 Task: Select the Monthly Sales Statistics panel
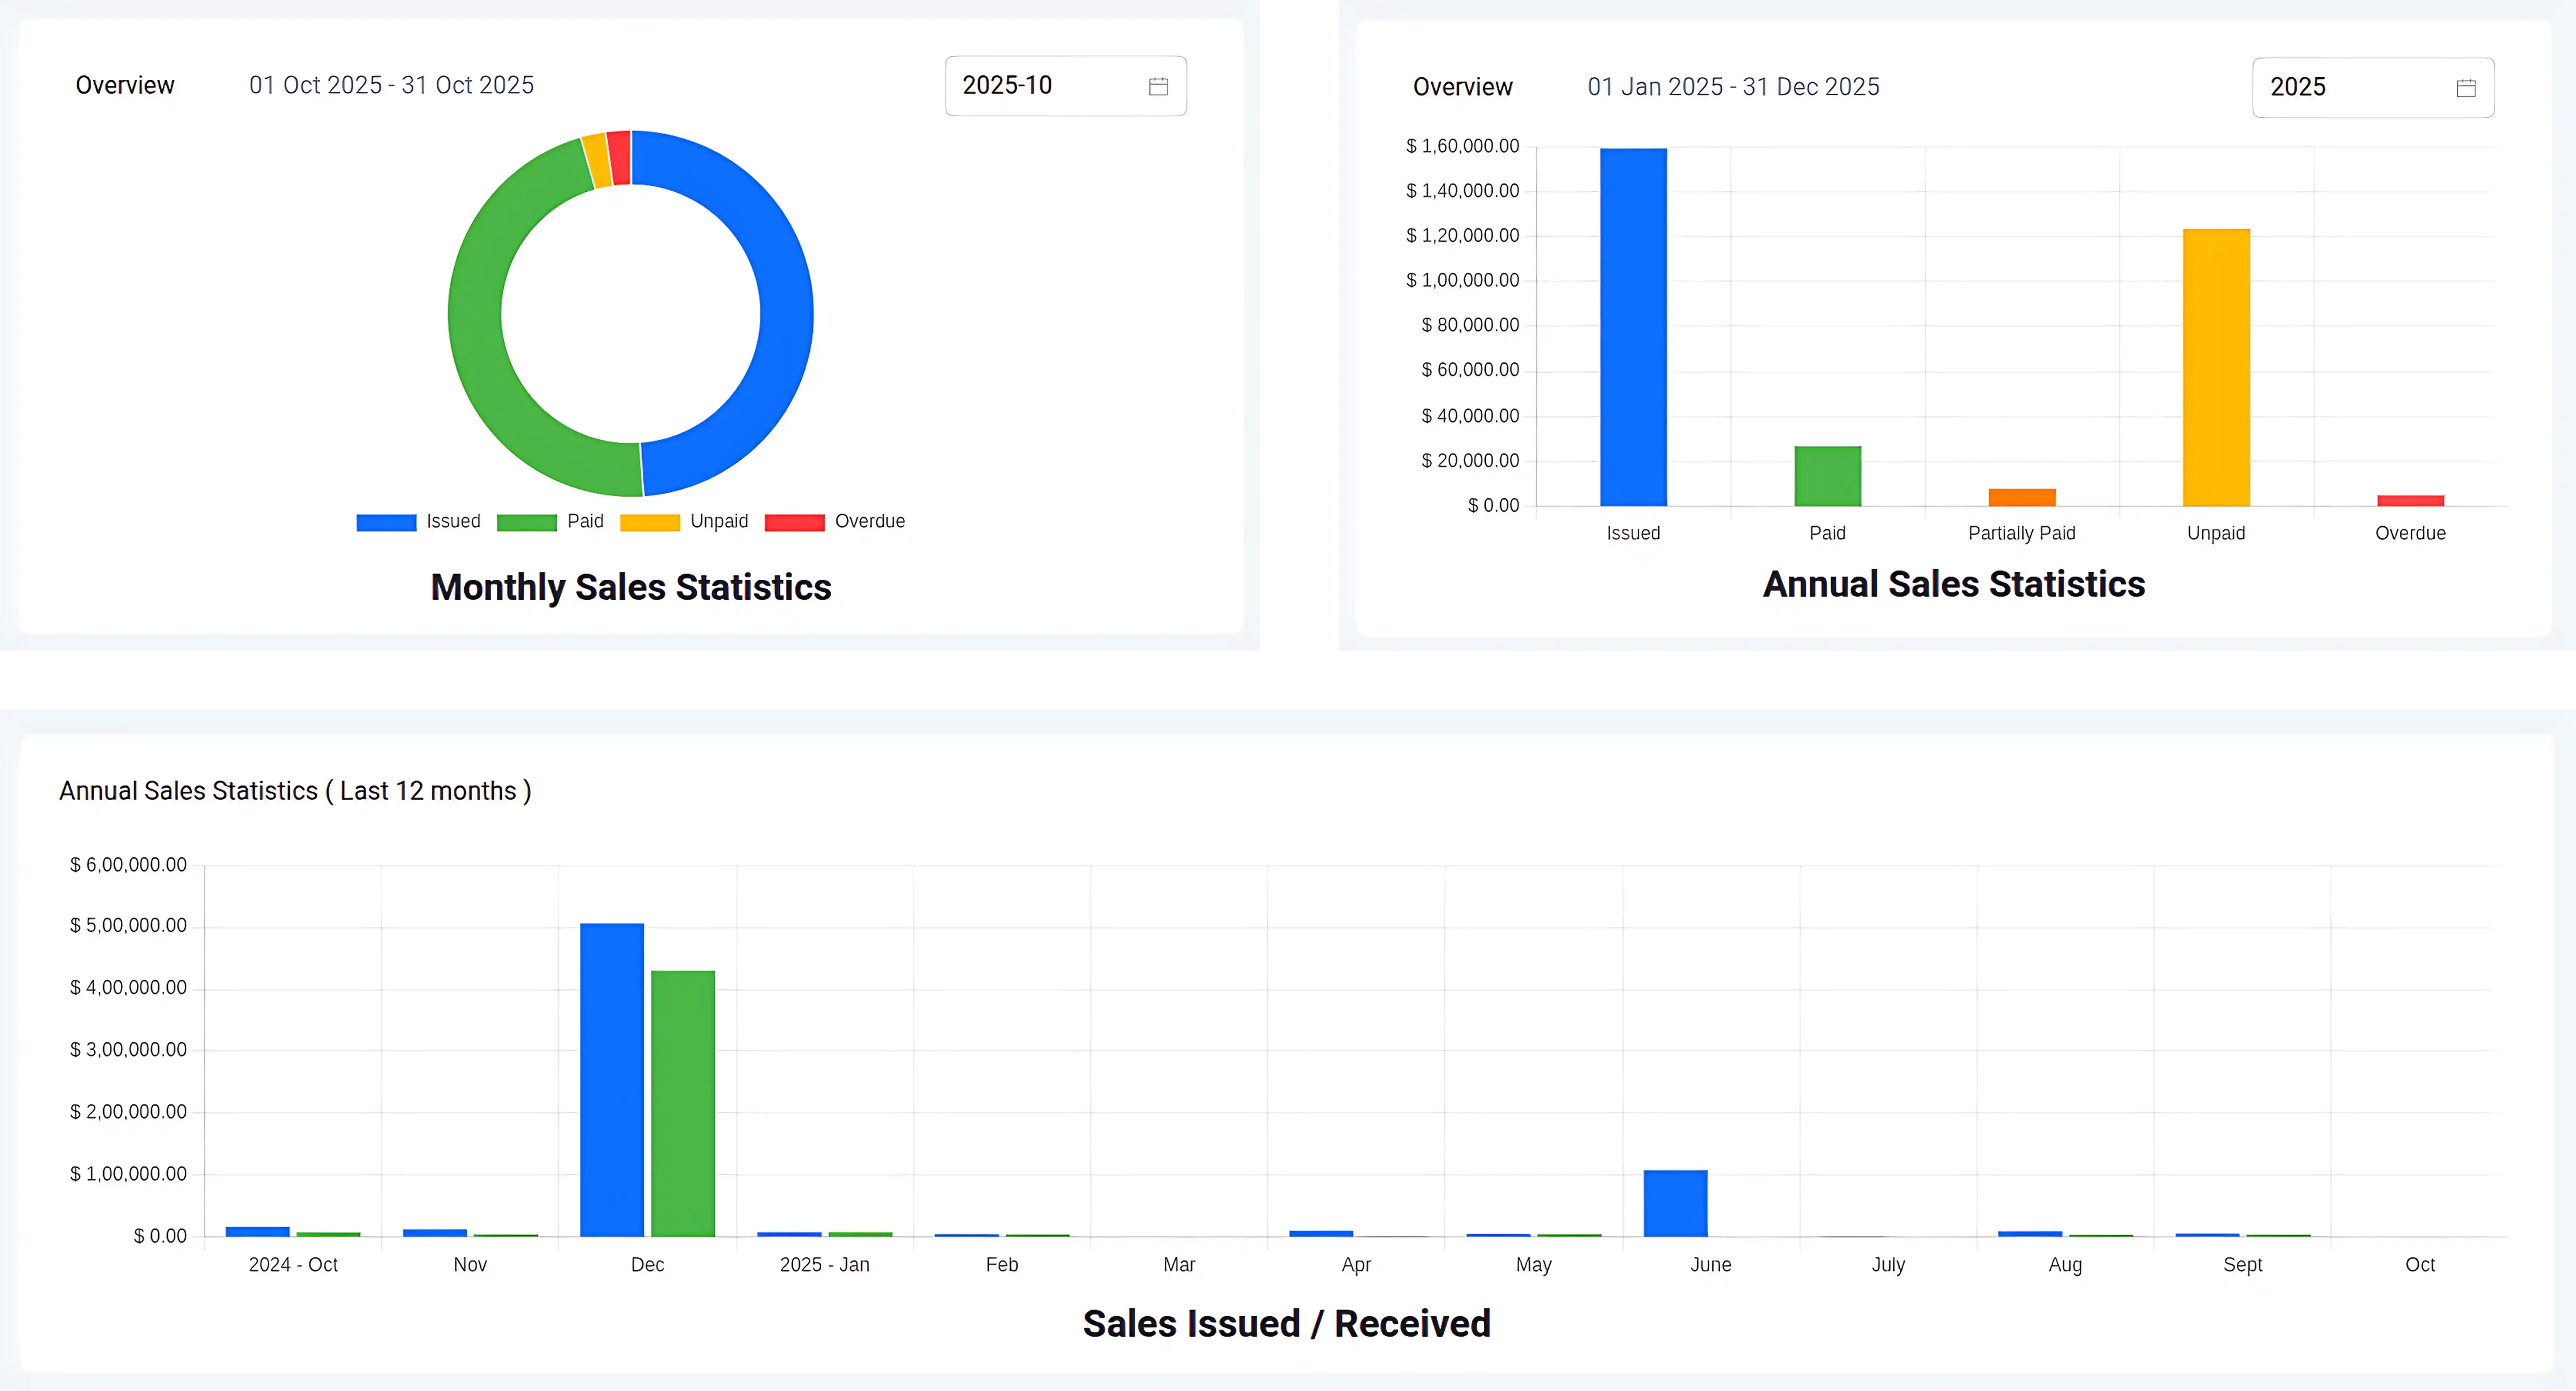(630, 587)
